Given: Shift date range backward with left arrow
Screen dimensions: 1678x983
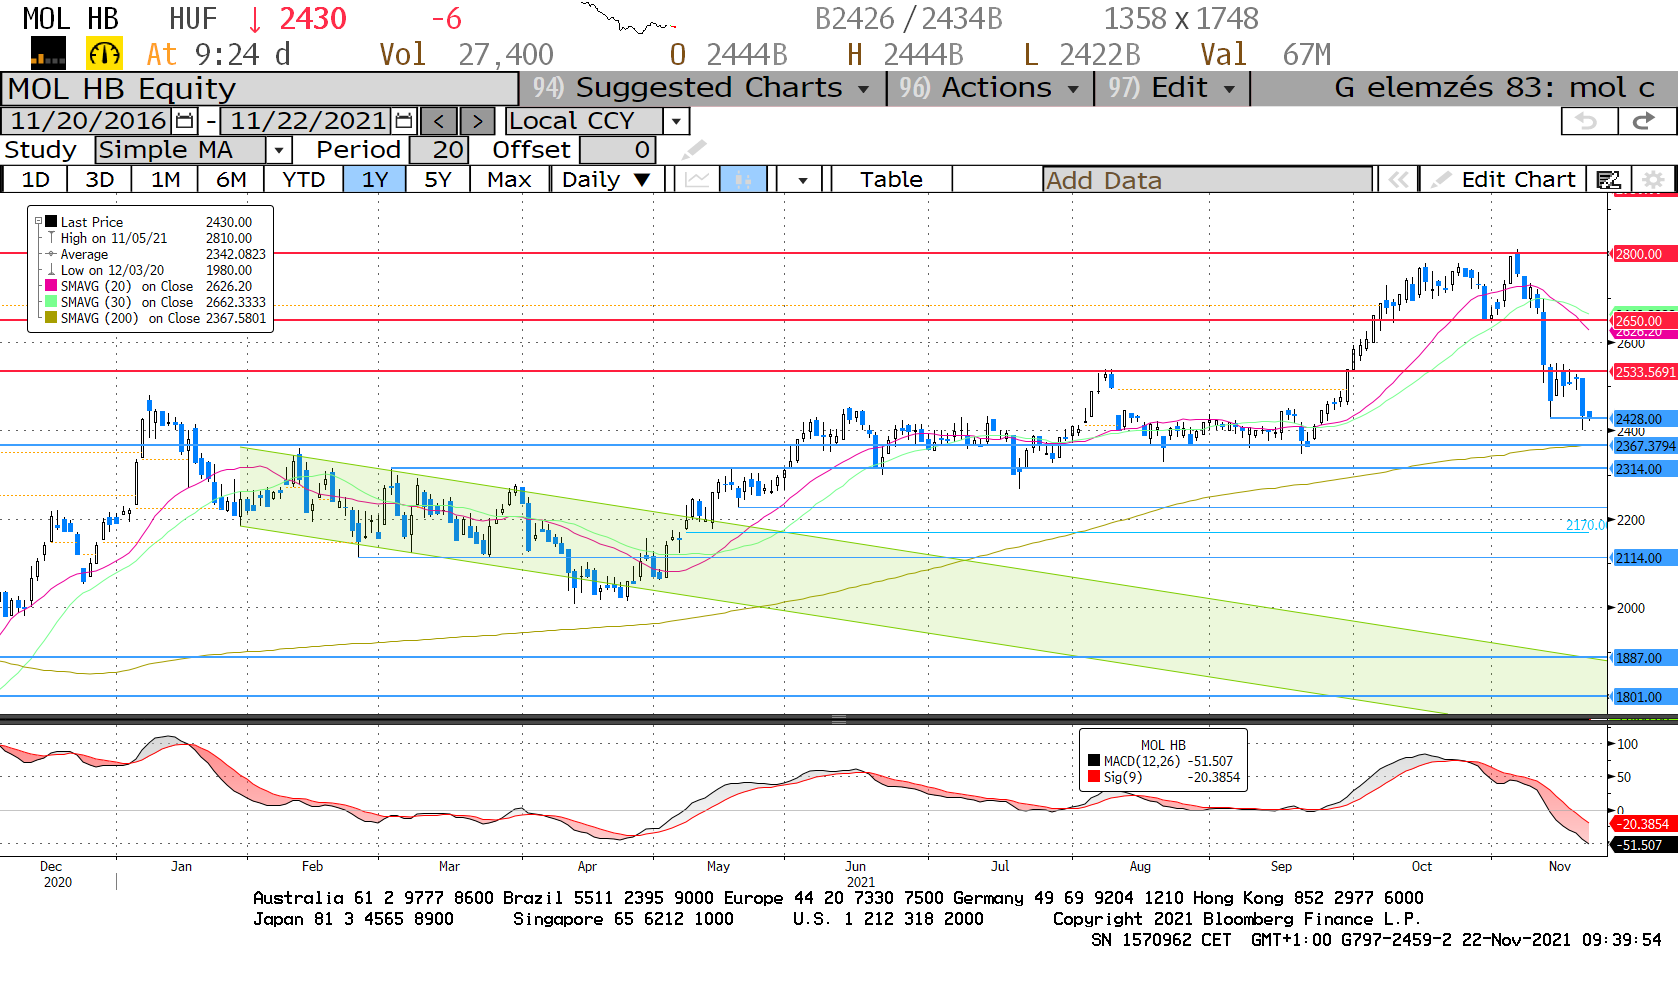Looking at the screenshot, I should [x=439, y=121].
